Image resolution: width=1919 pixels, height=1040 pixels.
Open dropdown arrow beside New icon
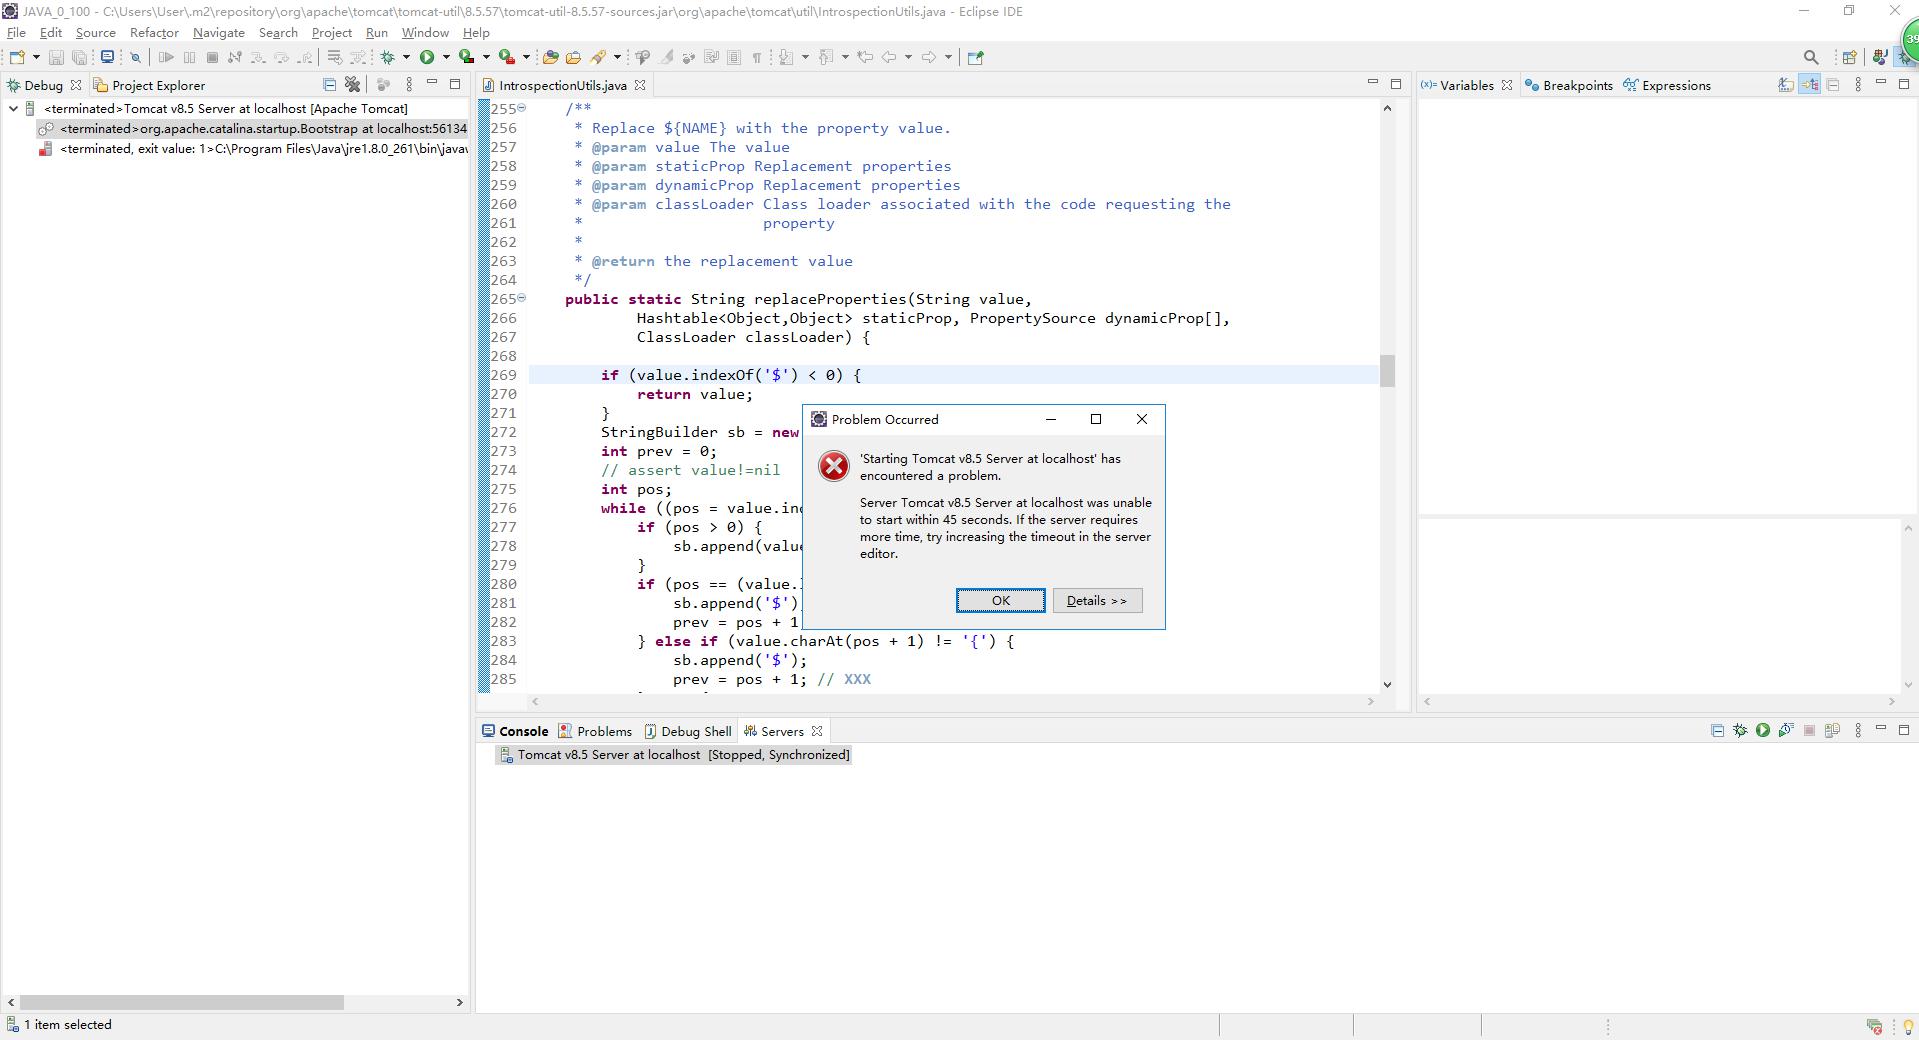[x=36, y=57]
